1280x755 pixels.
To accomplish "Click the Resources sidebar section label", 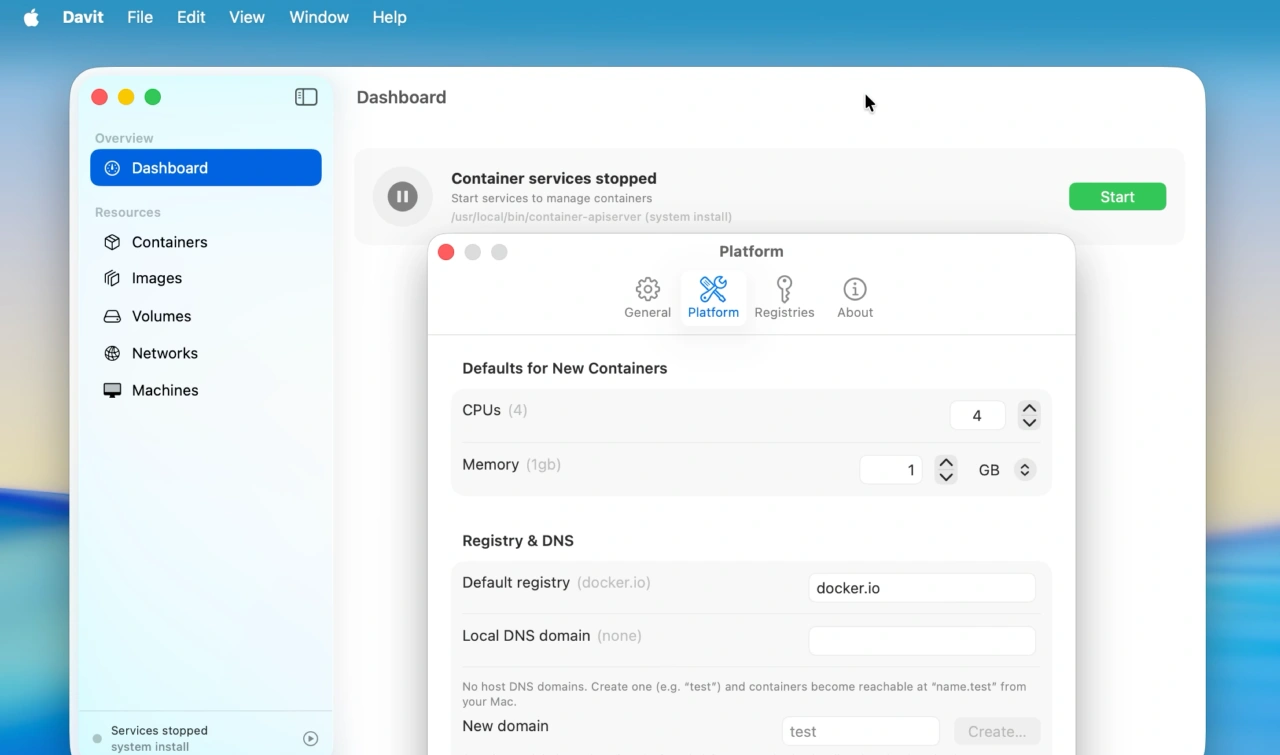I will pos(128,212).
